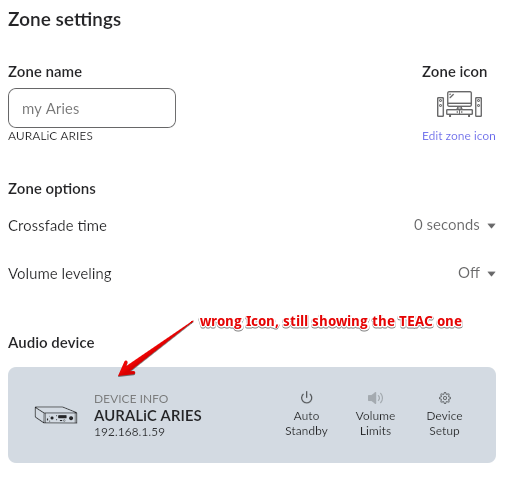Click the Device Setup gear icon

(445, 398)
